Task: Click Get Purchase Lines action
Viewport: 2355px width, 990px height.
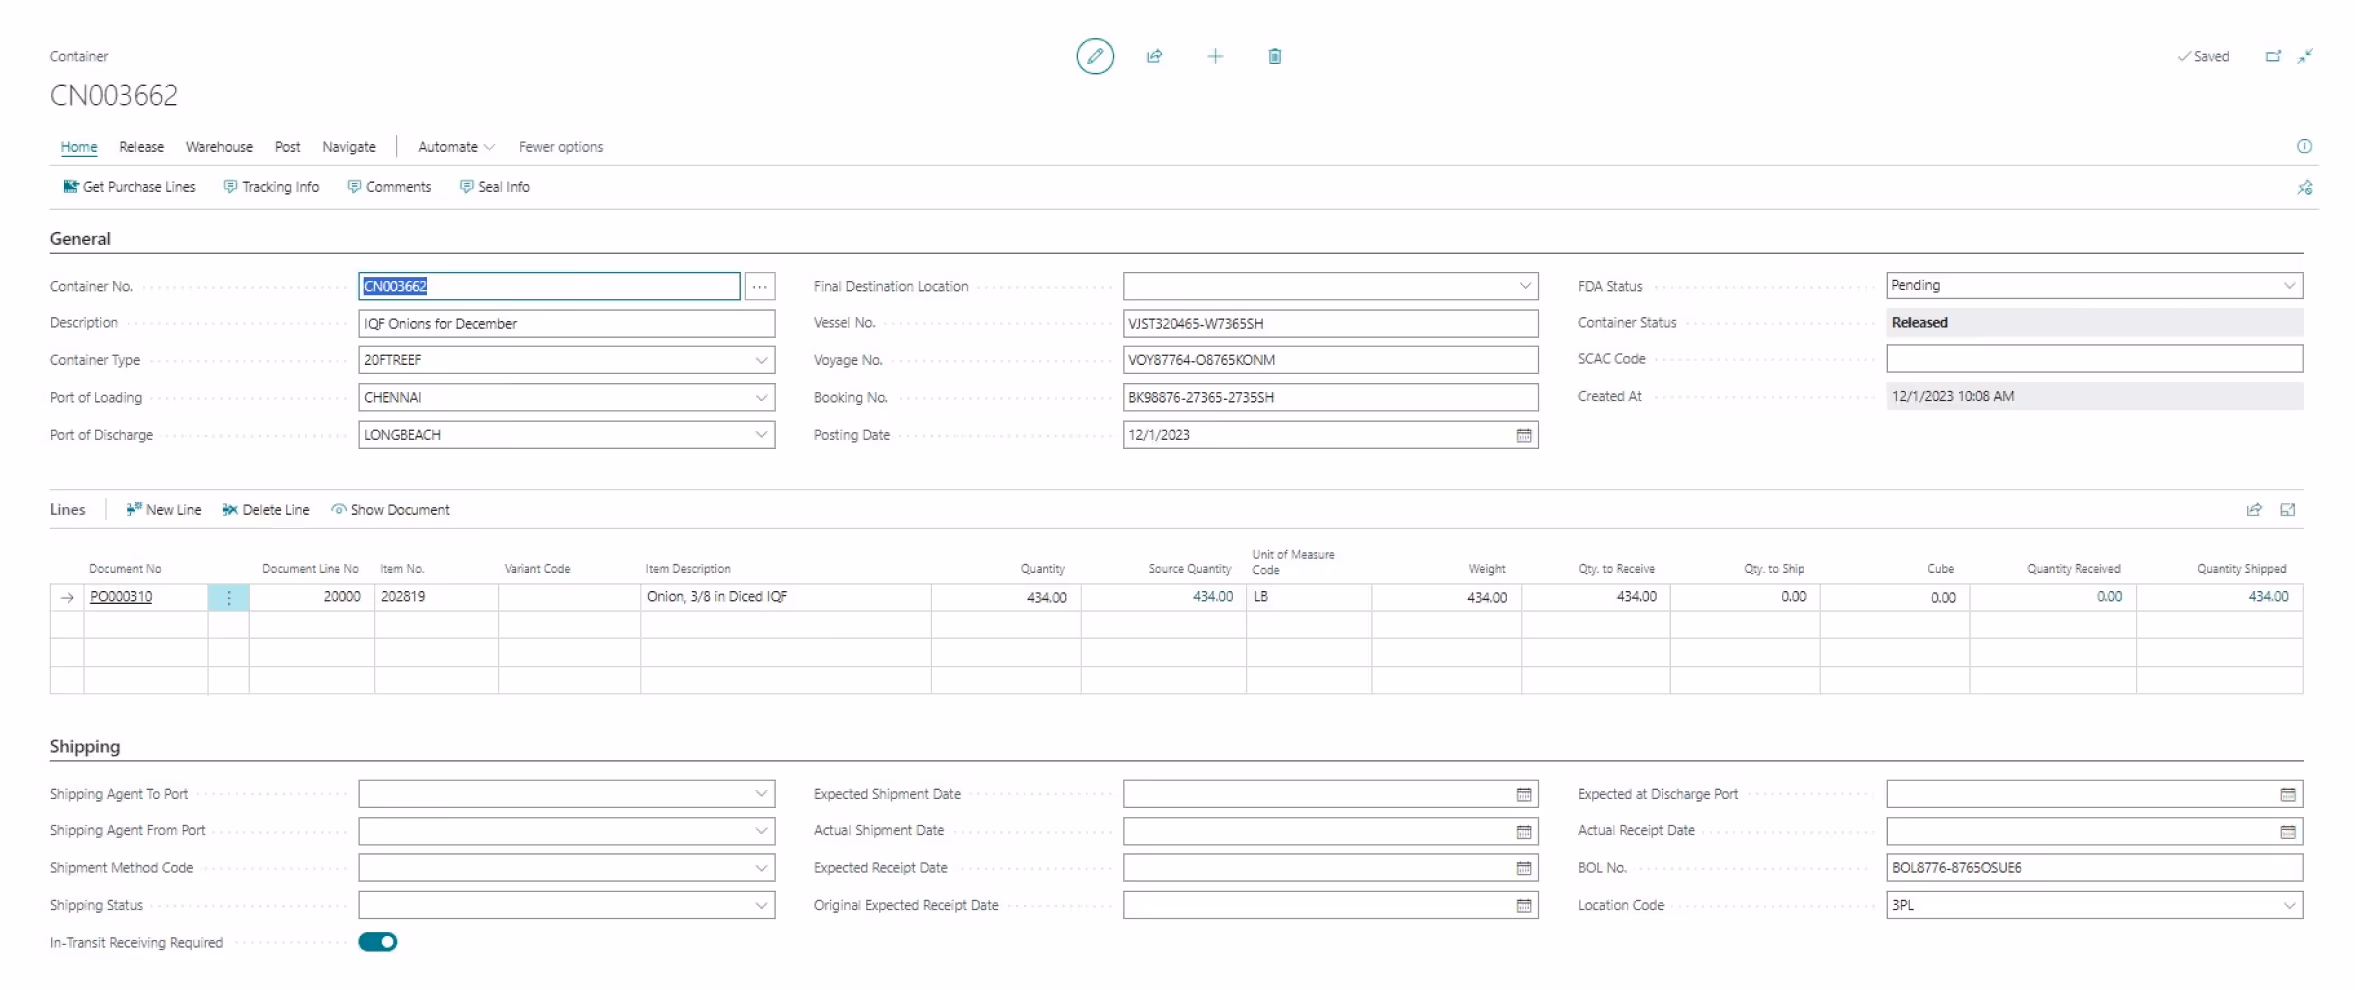Action: [x=129, y=187]
